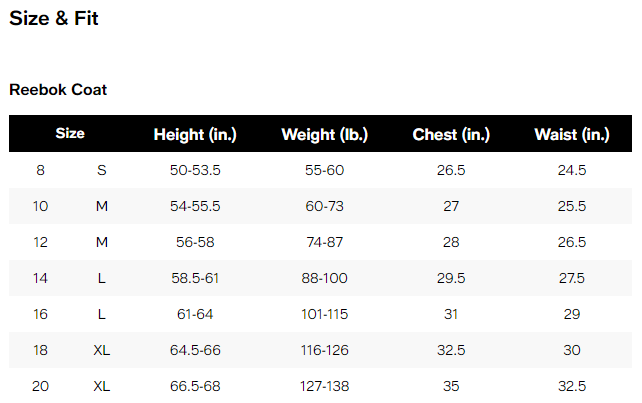Select the size 8 row number
This screenshot has height=403, width=642.
(40, 170)
